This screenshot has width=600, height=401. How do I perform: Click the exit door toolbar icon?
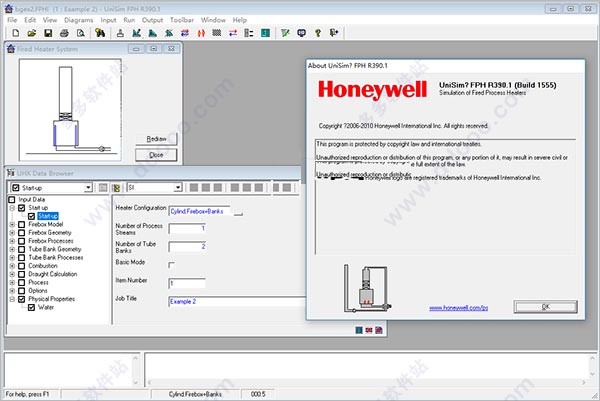pyautogui.click(x=334, y=33)
